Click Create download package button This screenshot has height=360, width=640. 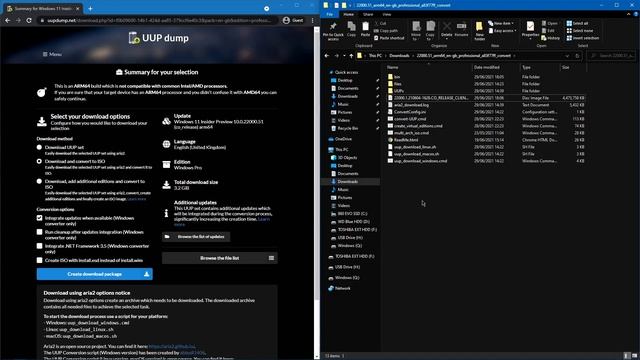95,274
